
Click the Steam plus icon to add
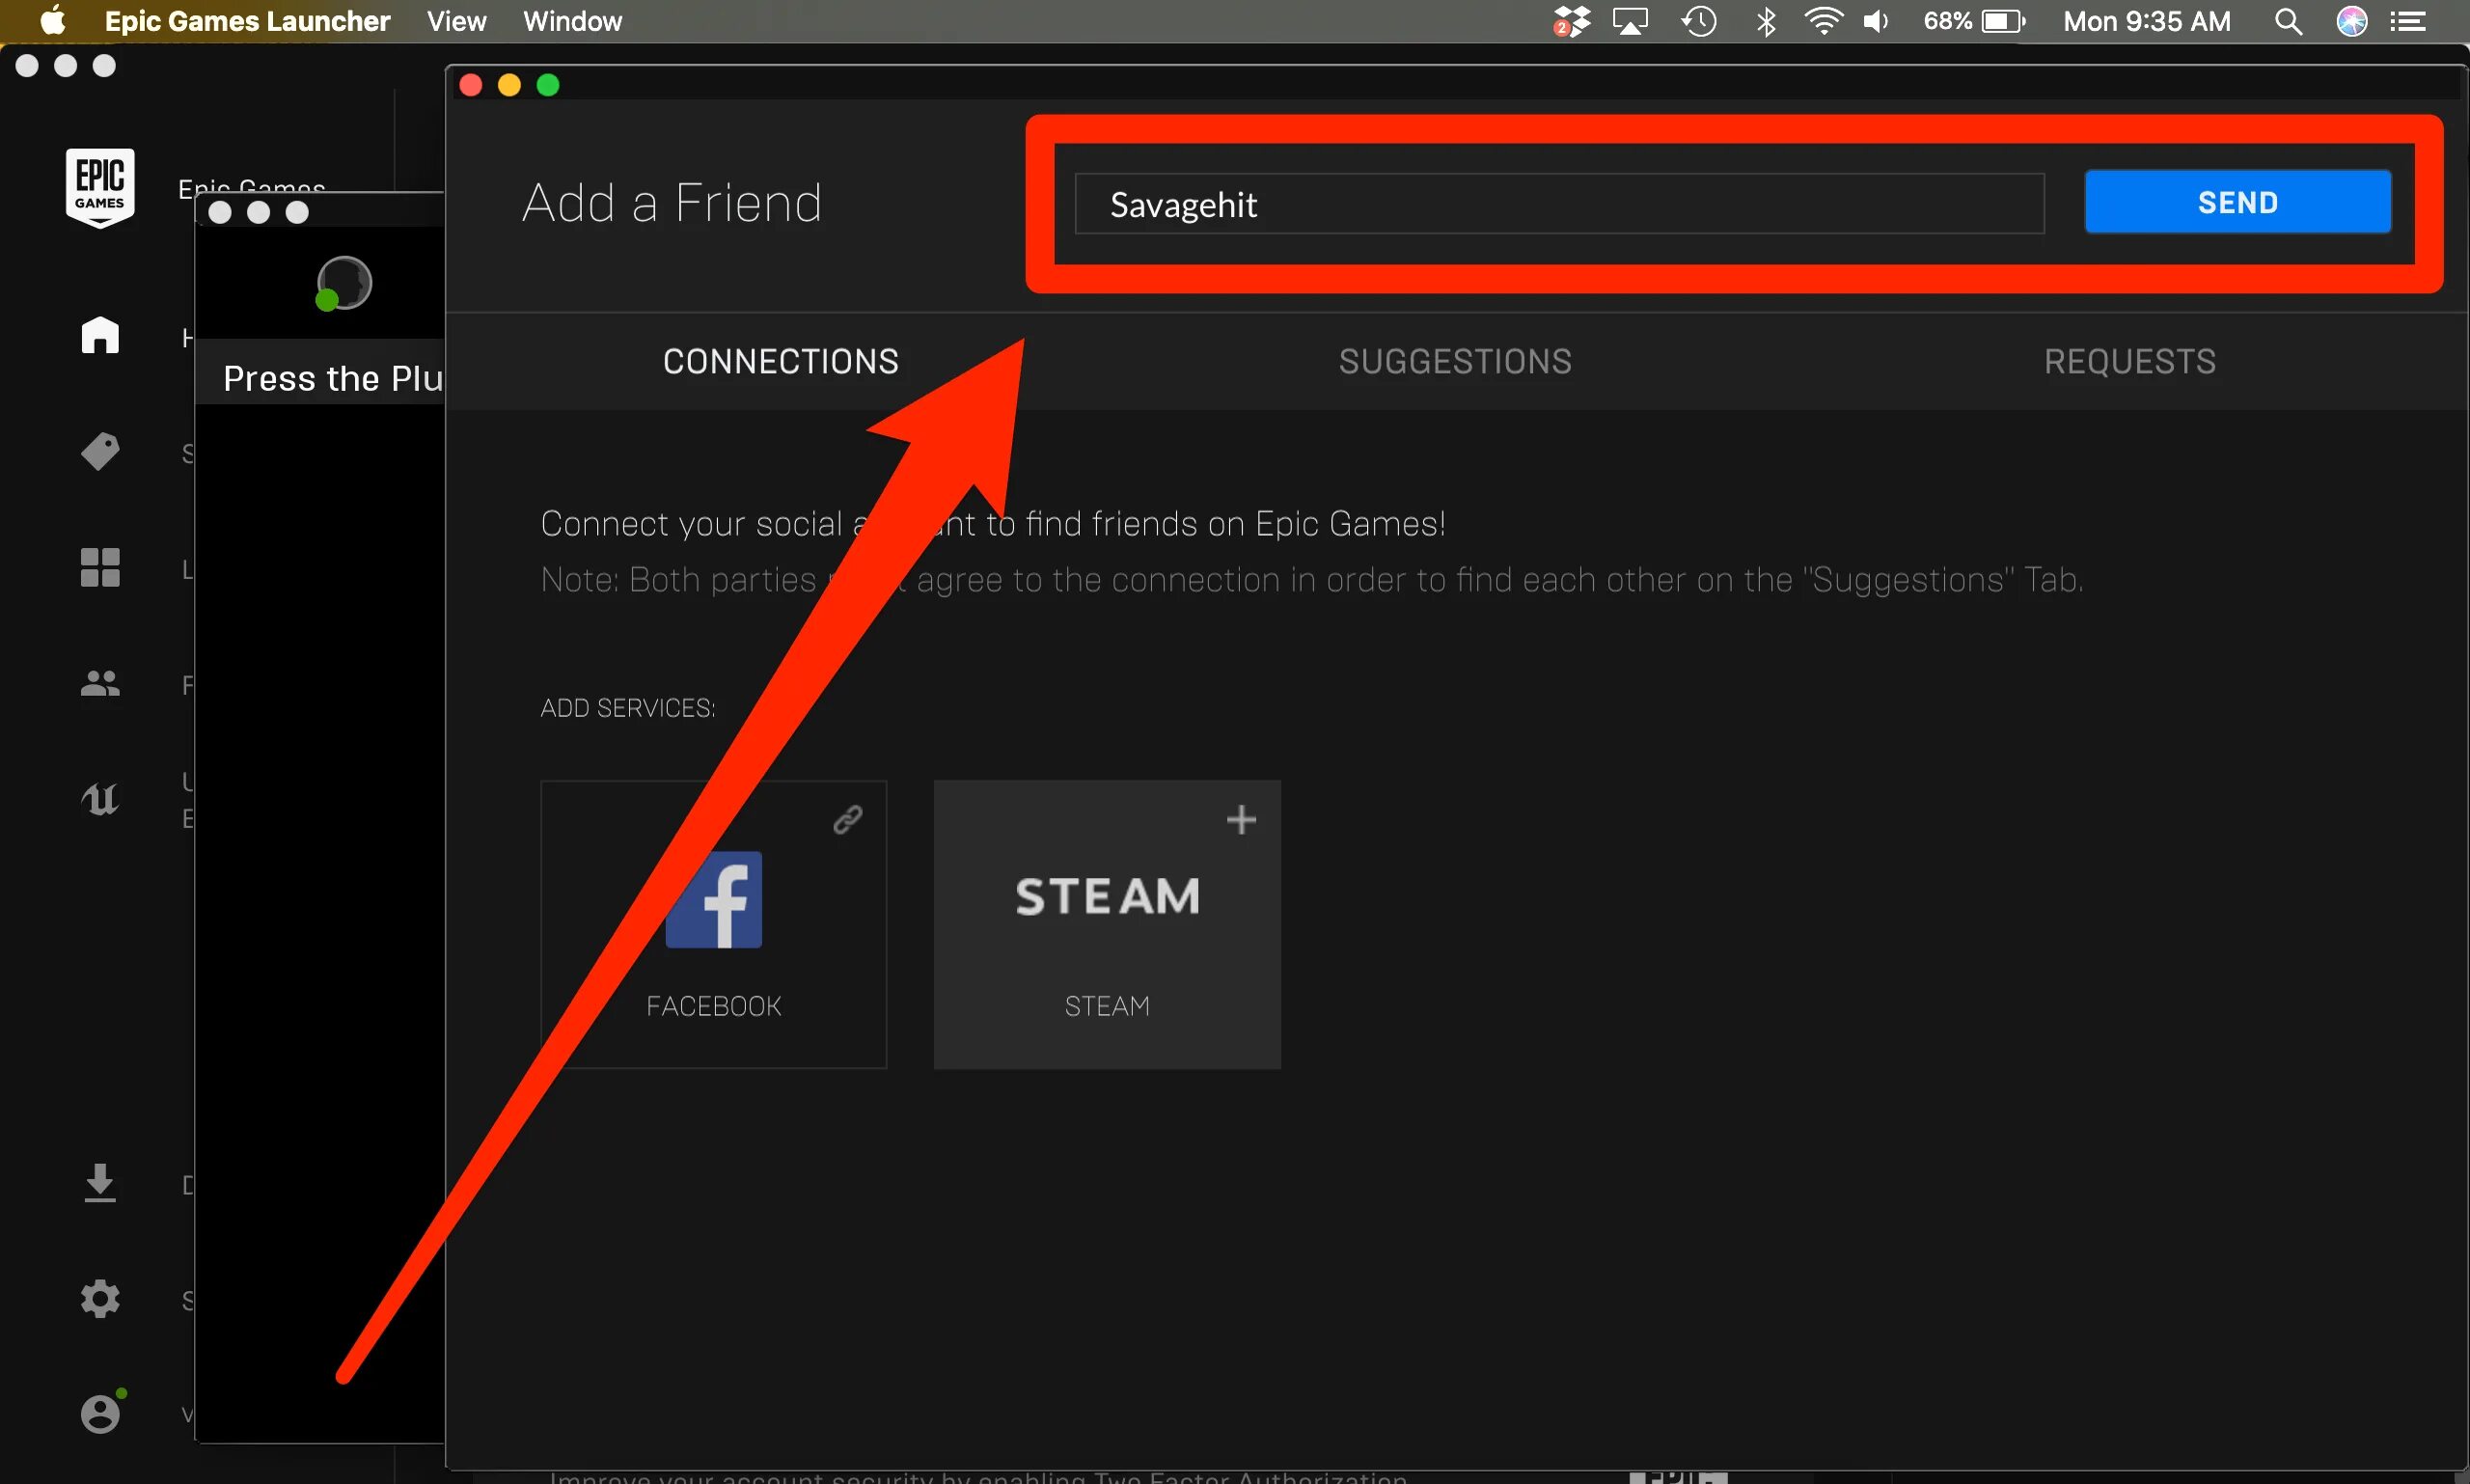pyautogui.click(x=1240, y=819)
